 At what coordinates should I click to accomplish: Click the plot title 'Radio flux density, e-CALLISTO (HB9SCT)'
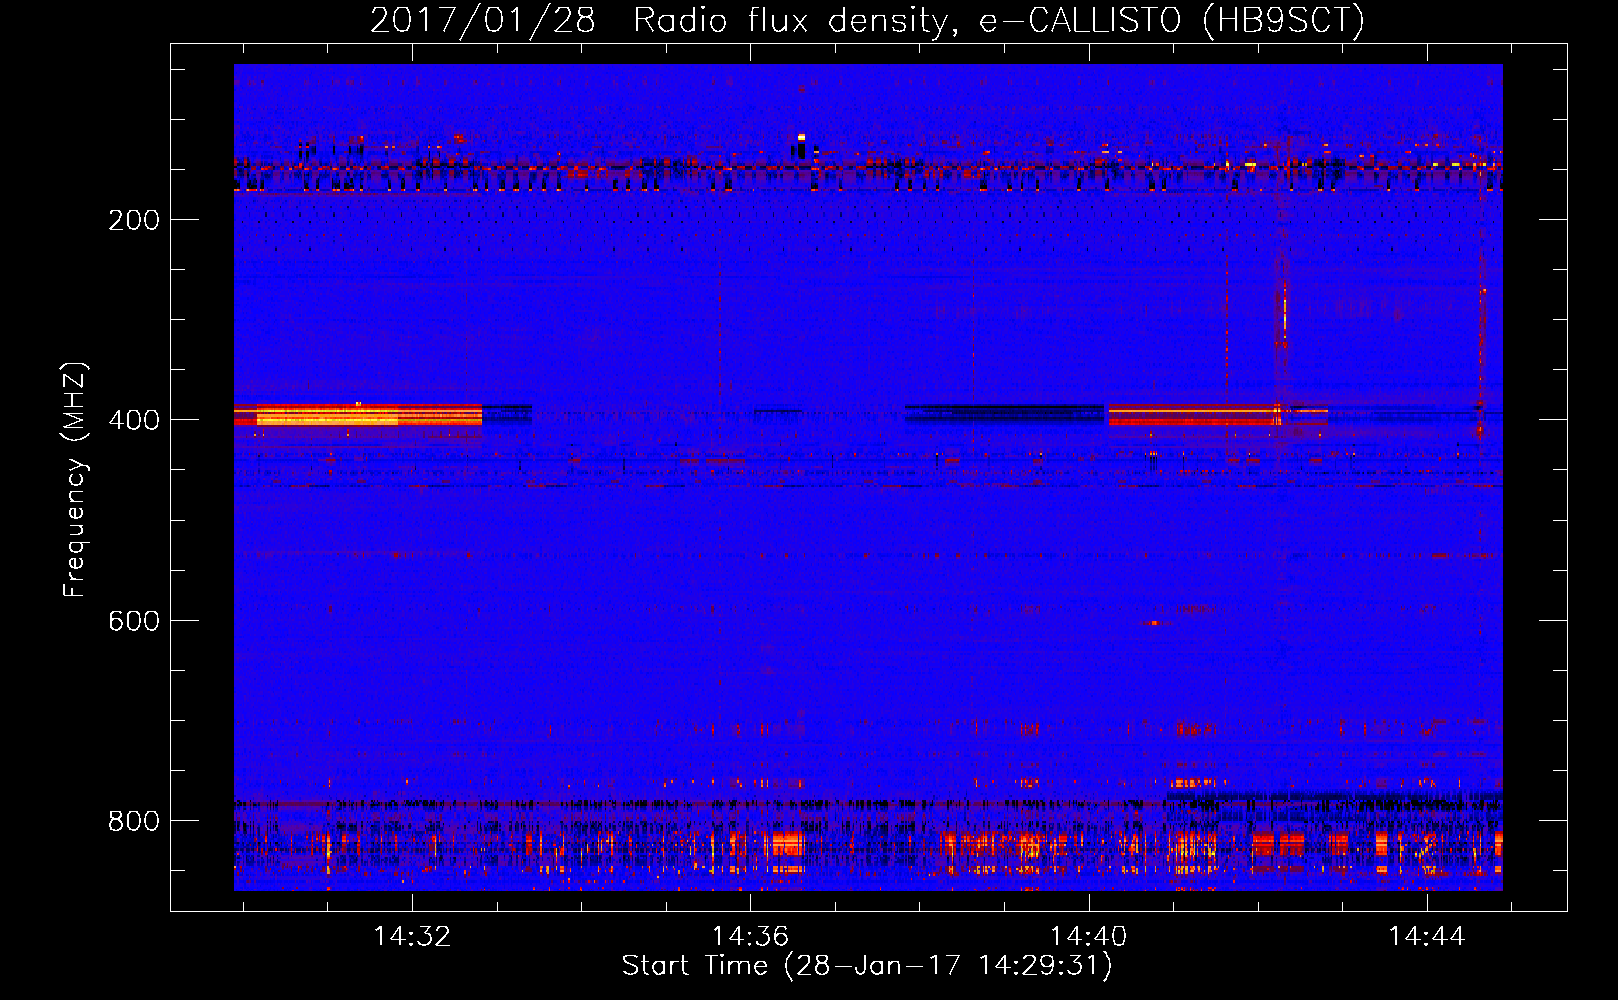pos(999,20)
